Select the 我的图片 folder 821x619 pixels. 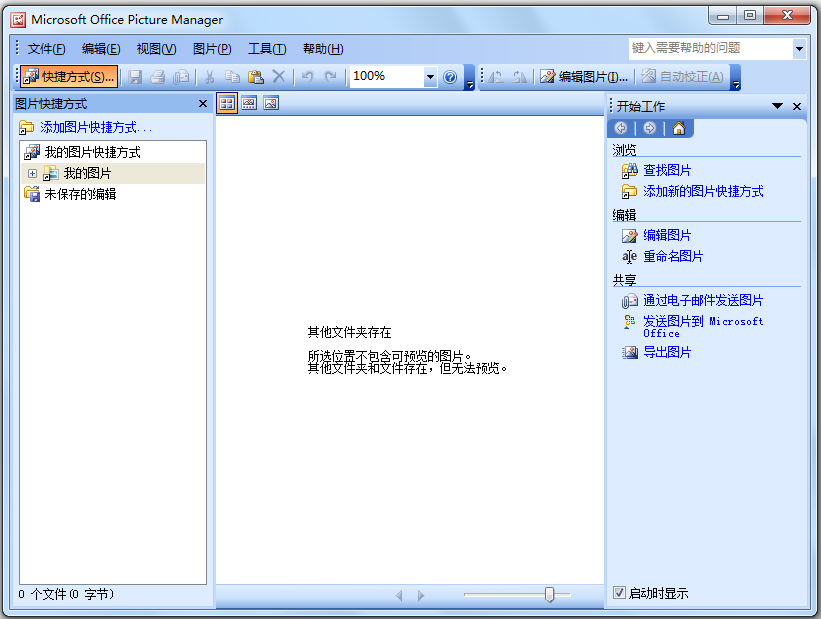click(87, 173)
